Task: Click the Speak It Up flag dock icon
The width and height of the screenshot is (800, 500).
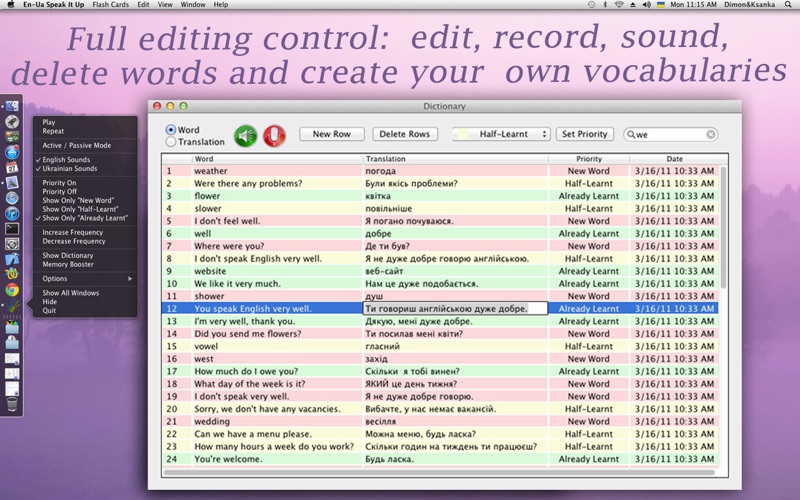Action: click(12, 306)
